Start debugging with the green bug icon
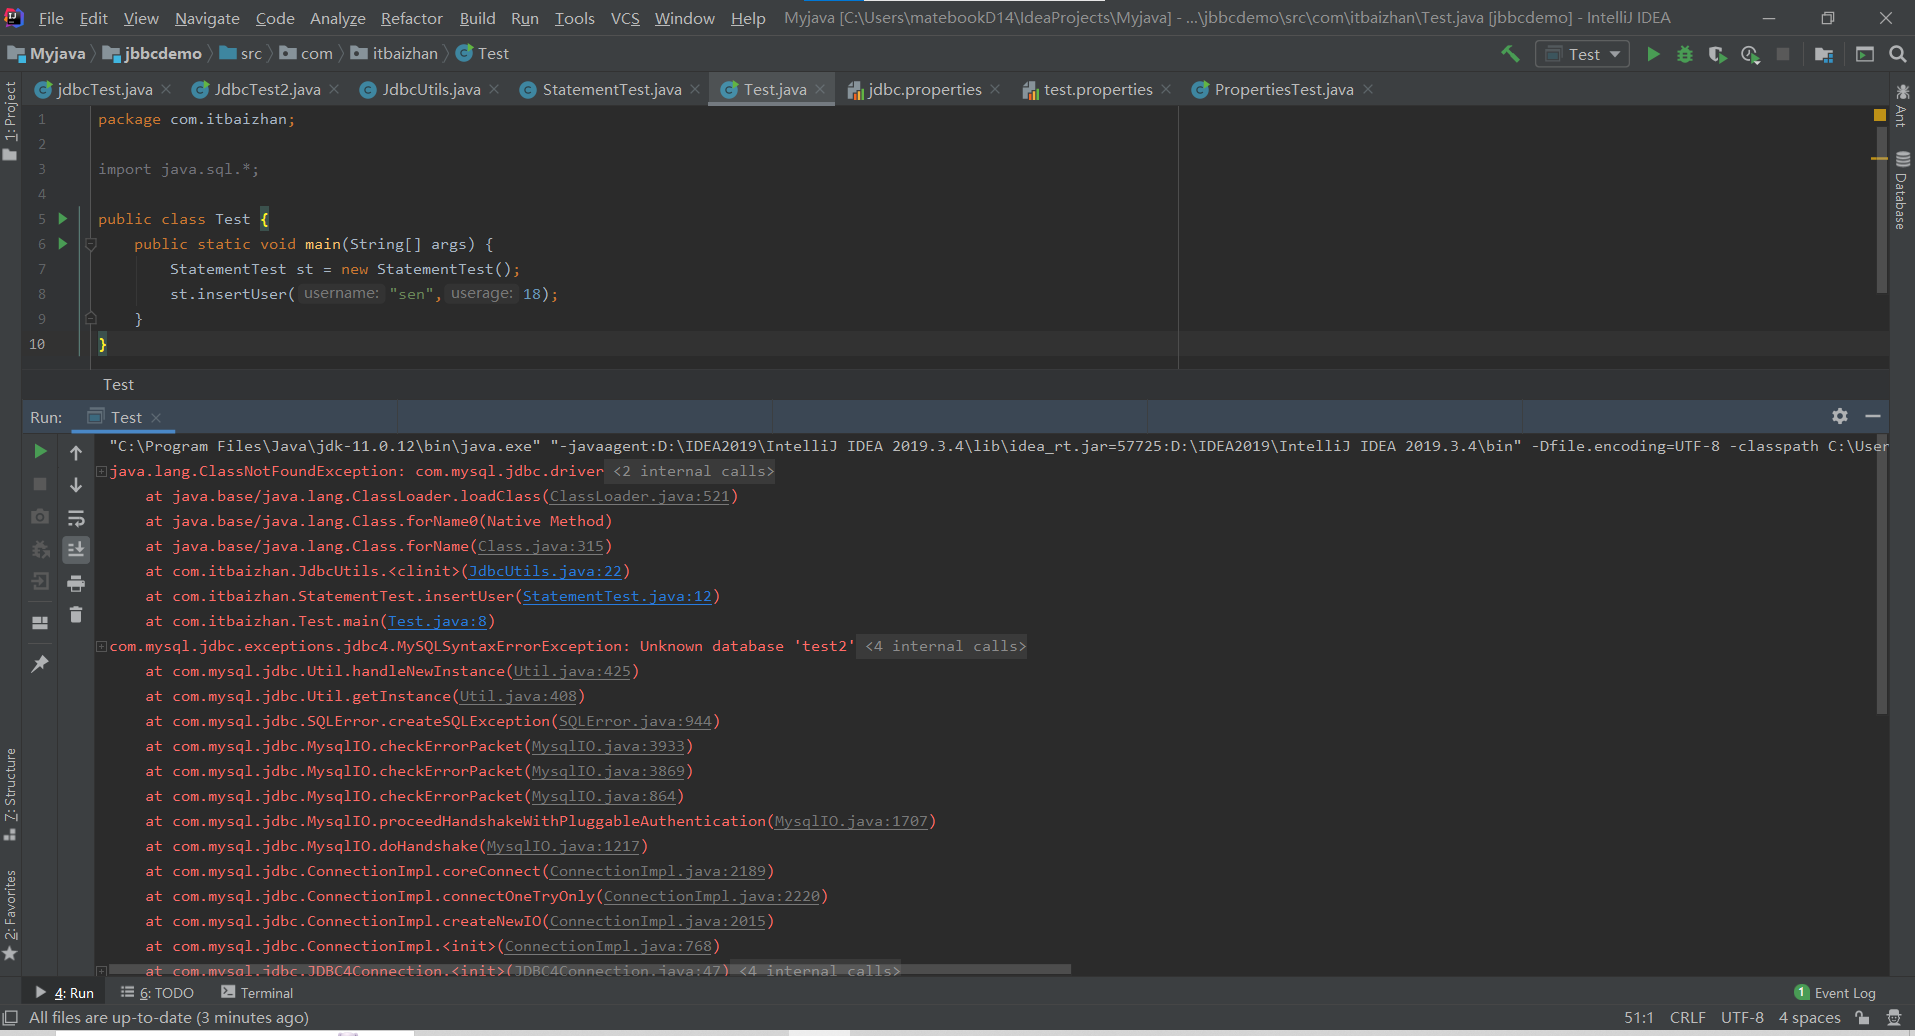The image size is (1915, 1036). (x=1685, y=54)
